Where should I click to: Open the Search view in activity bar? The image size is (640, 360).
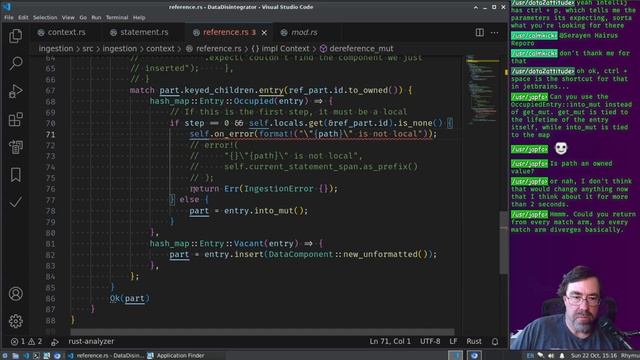point(16,63)
